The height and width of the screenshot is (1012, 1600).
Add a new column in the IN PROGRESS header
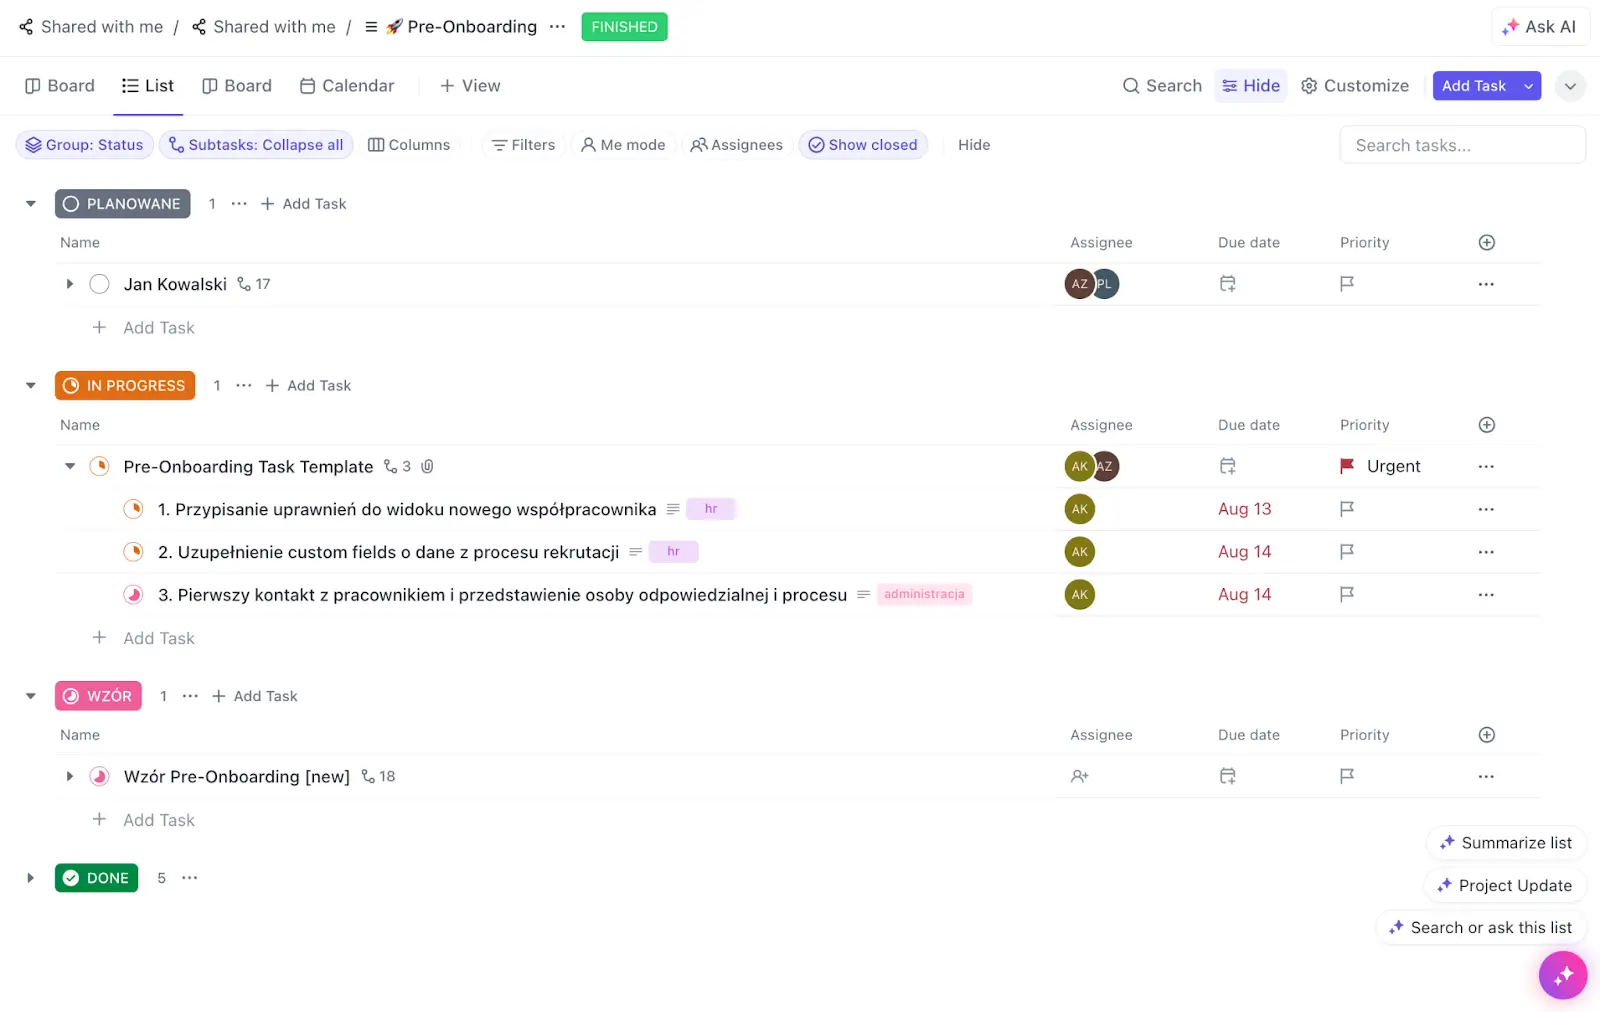coord(1487,425)
